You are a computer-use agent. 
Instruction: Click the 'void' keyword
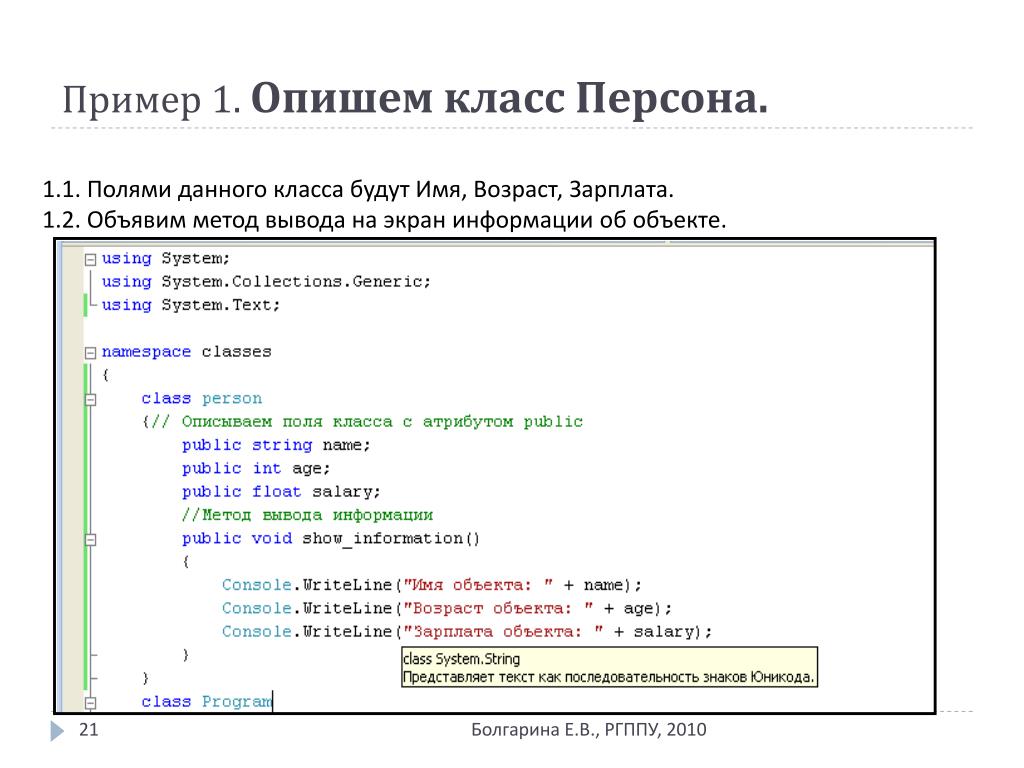[272, 539]
